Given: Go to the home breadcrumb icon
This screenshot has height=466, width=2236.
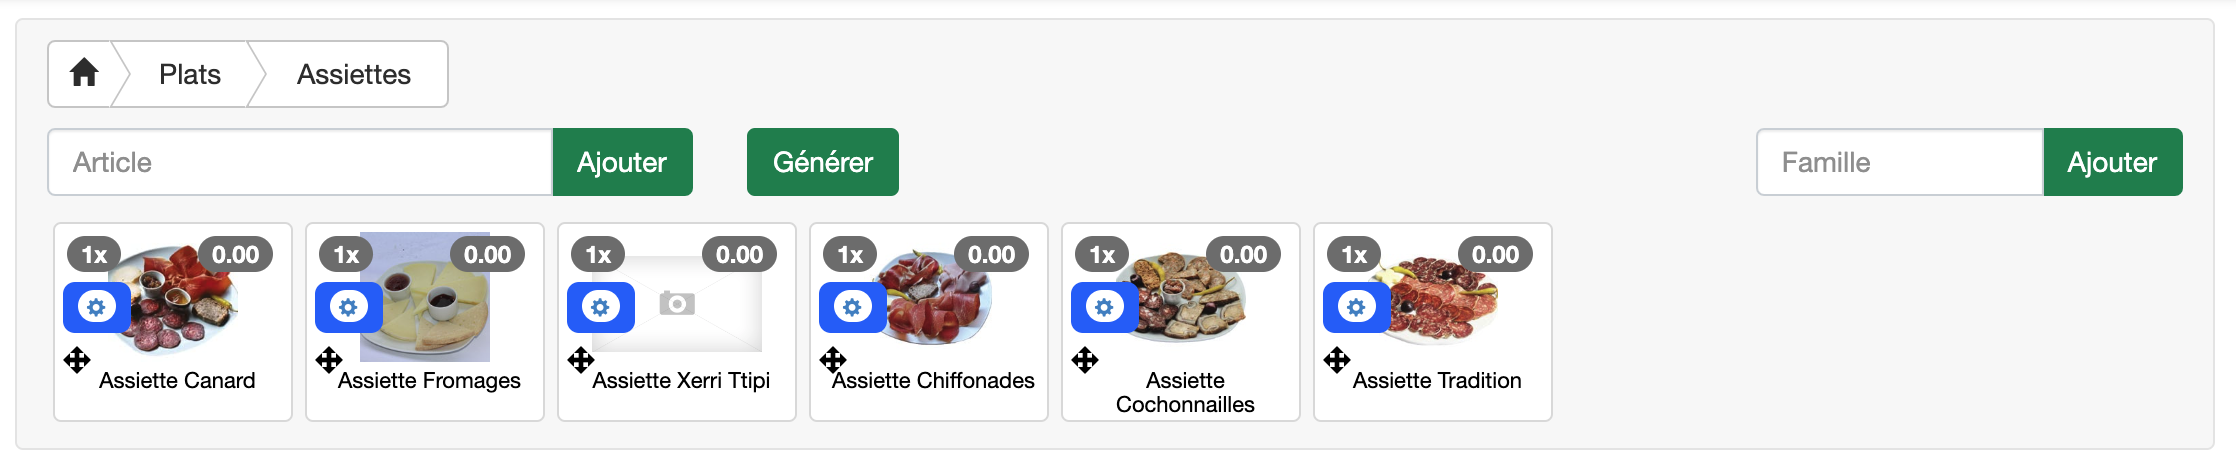Looking at the screenshot, I should [84, 73].
